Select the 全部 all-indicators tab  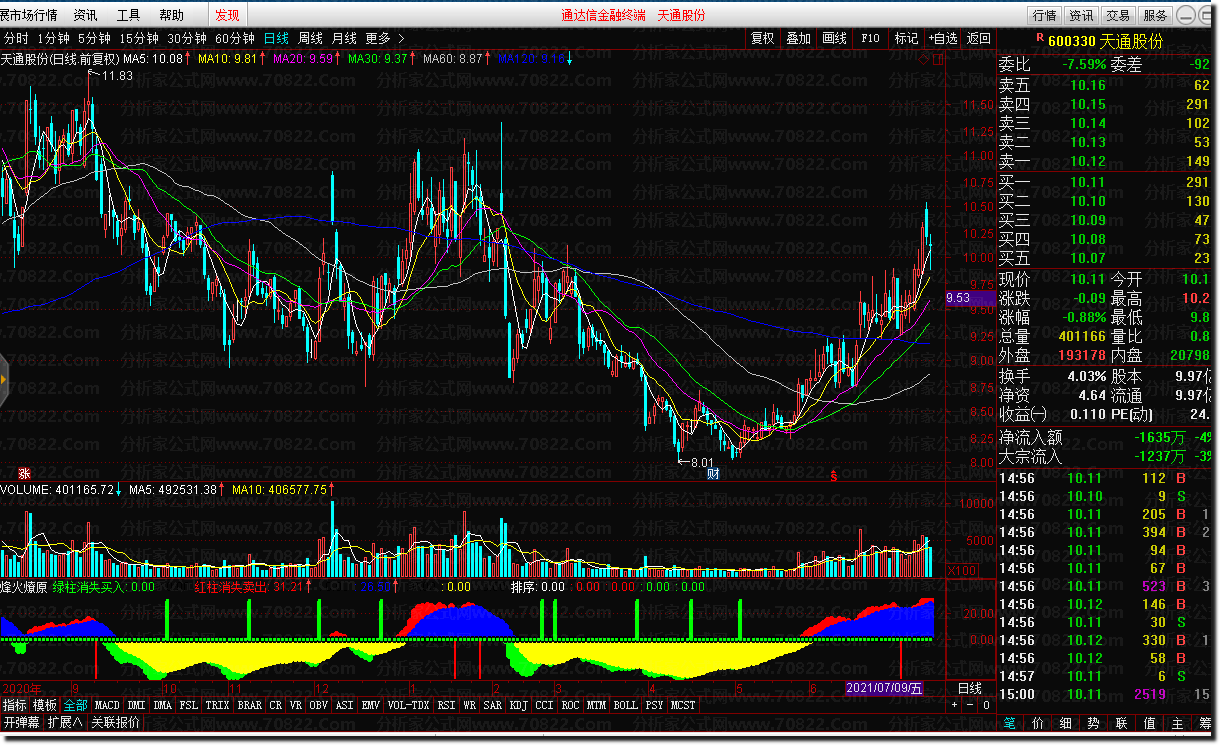point(75,705)
